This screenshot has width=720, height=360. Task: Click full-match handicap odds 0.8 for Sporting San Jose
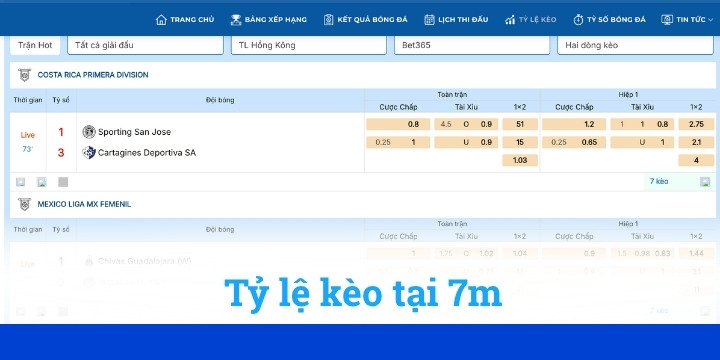click(398, 124)
